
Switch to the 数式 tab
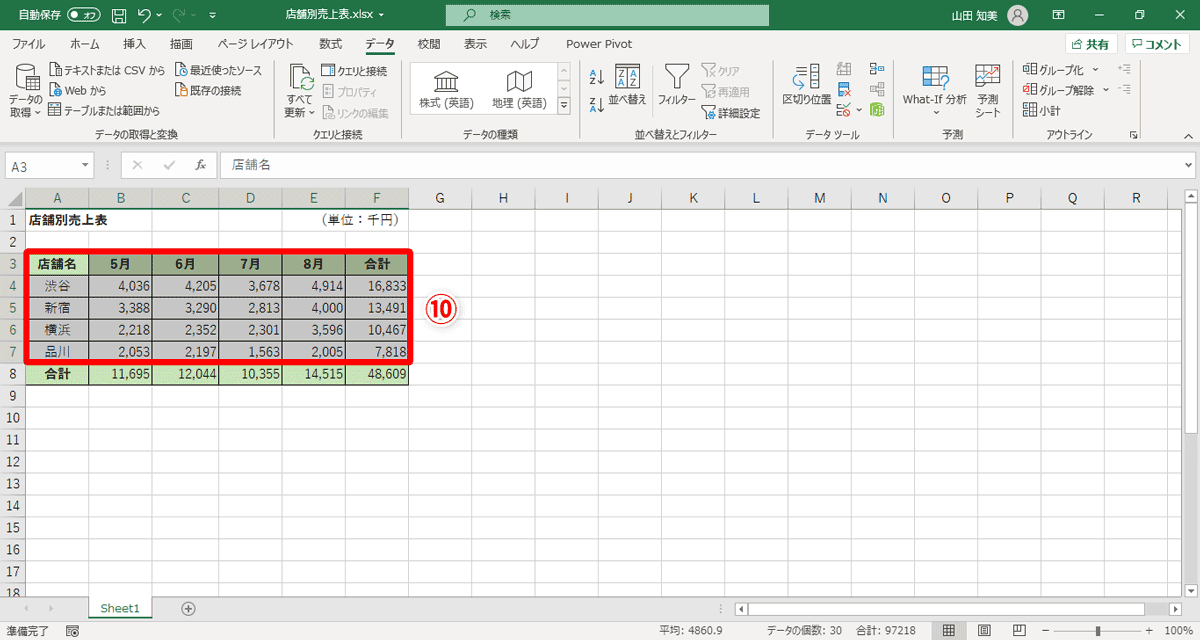point(330,44)
